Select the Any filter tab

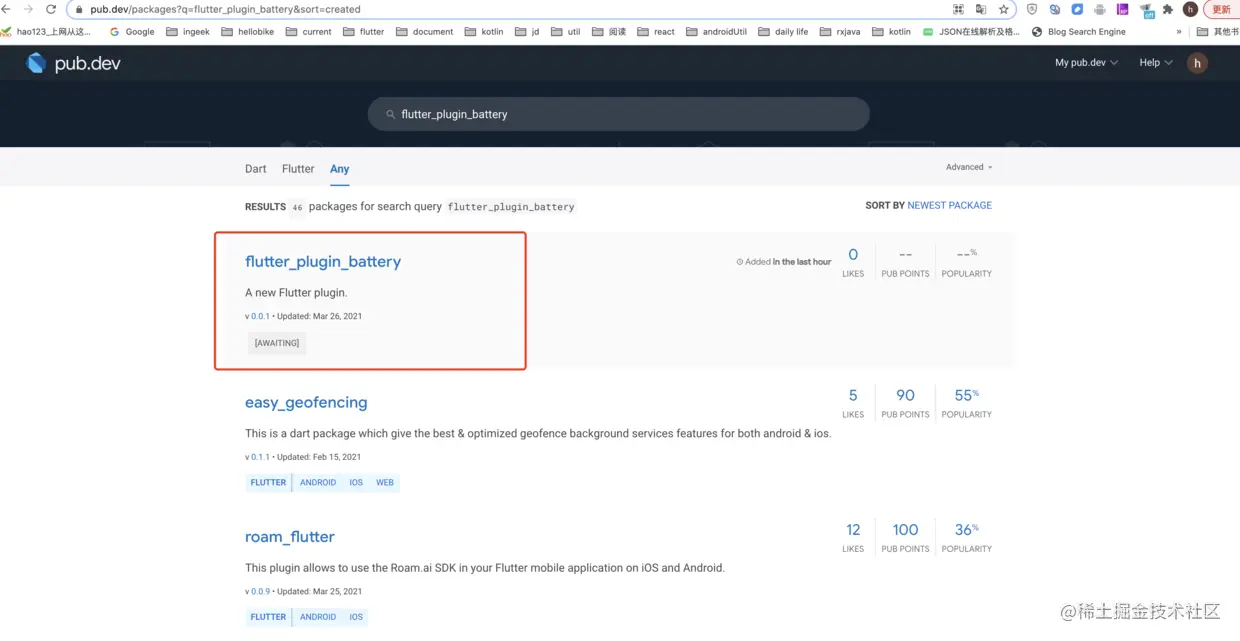tap(340, 169)
